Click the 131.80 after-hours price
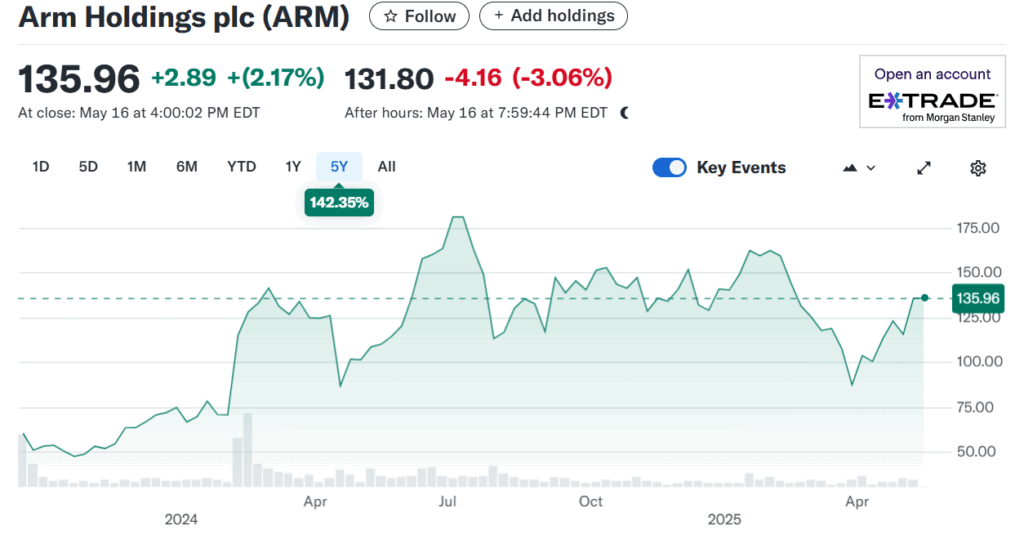Screen dimensions: 1024x535 click(x=389, y=79)
